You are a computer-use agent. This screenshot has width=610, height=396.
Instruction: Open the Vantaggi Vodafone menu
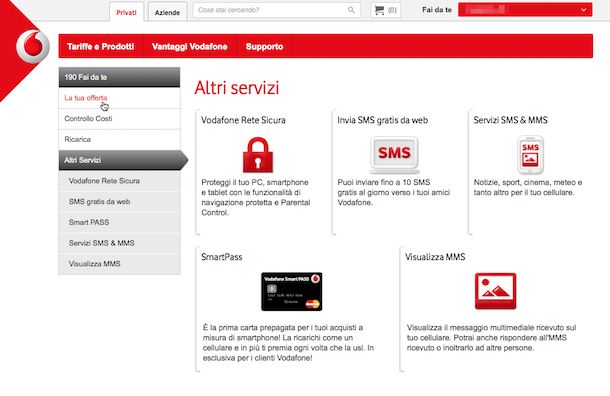[190, 46]
